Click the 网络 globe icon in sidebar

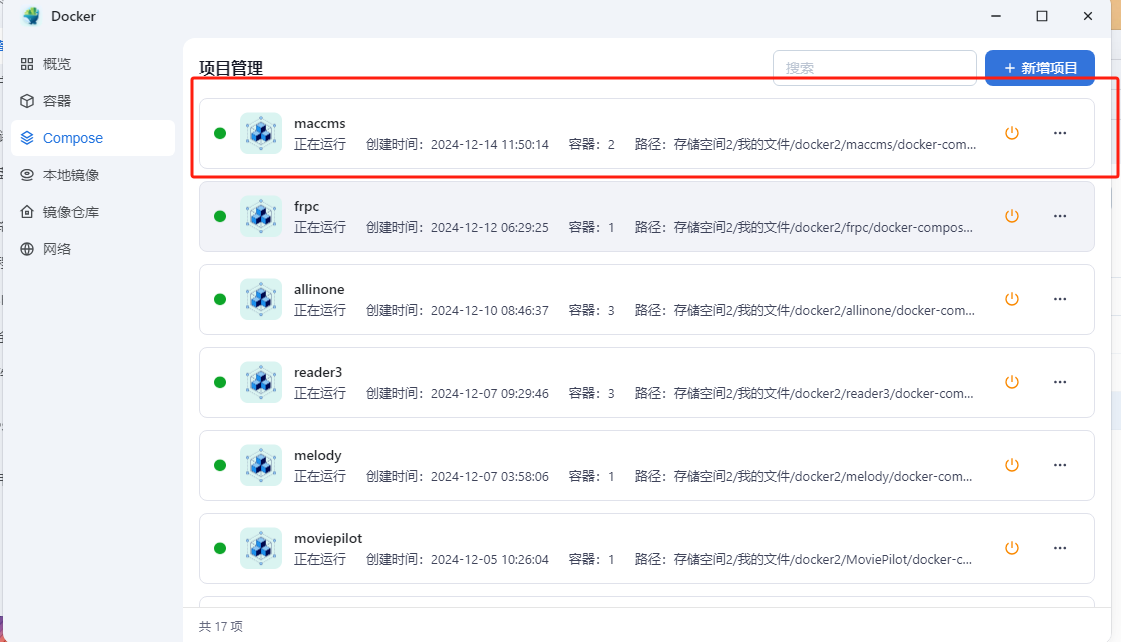click(27, 249)
